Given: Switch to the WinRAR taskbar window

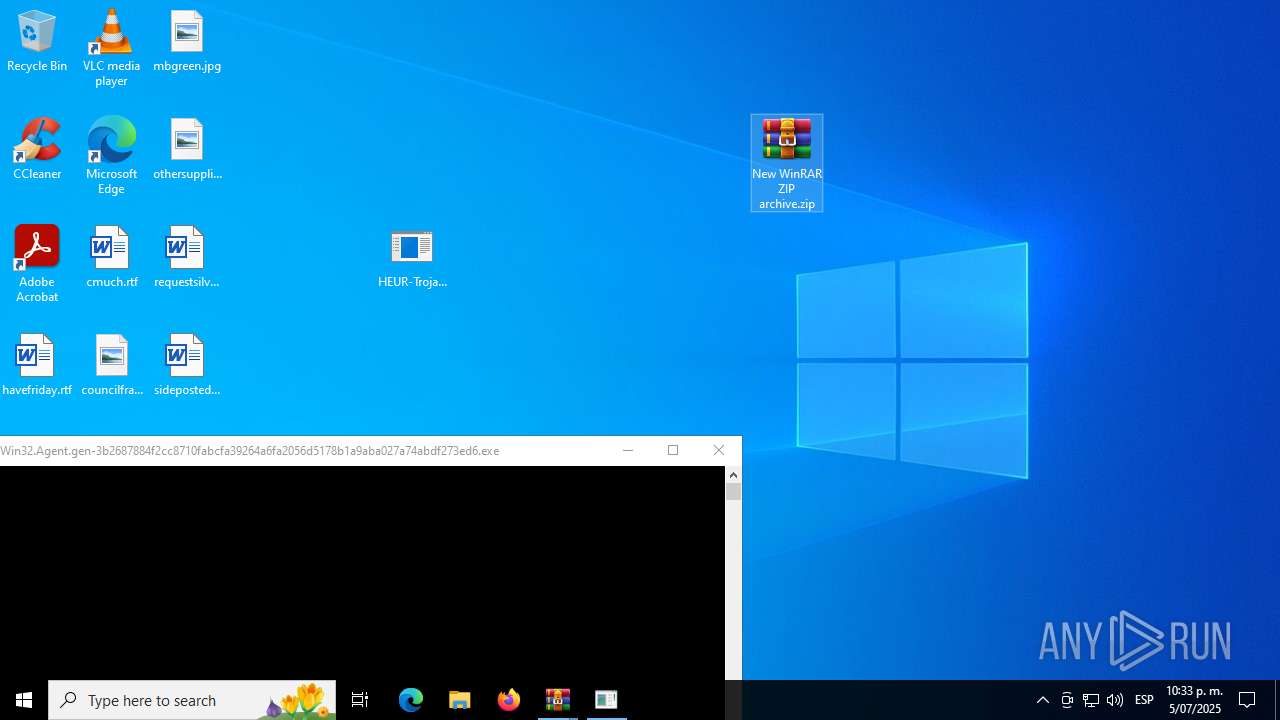Looking at the screenshot, I should (558, 700).
